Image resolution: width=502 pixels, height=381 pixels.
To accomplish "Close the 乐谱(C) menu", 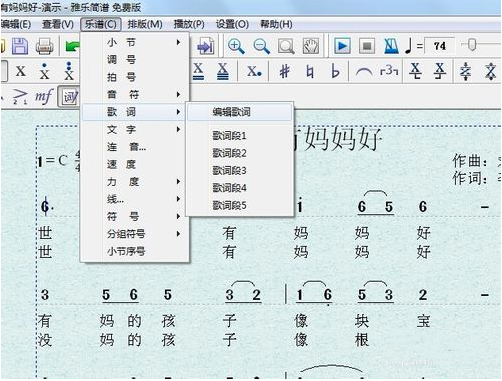I will [100, 24].
